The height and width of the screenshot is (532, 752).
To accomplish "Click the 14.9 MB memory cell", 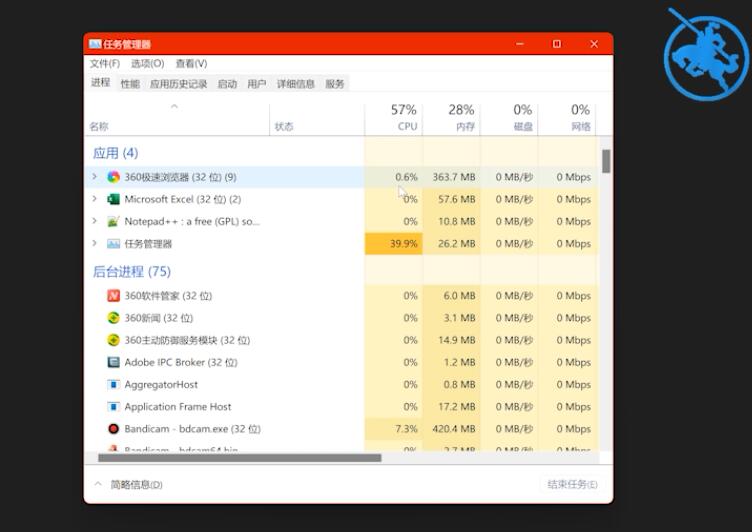I will 451,340.
